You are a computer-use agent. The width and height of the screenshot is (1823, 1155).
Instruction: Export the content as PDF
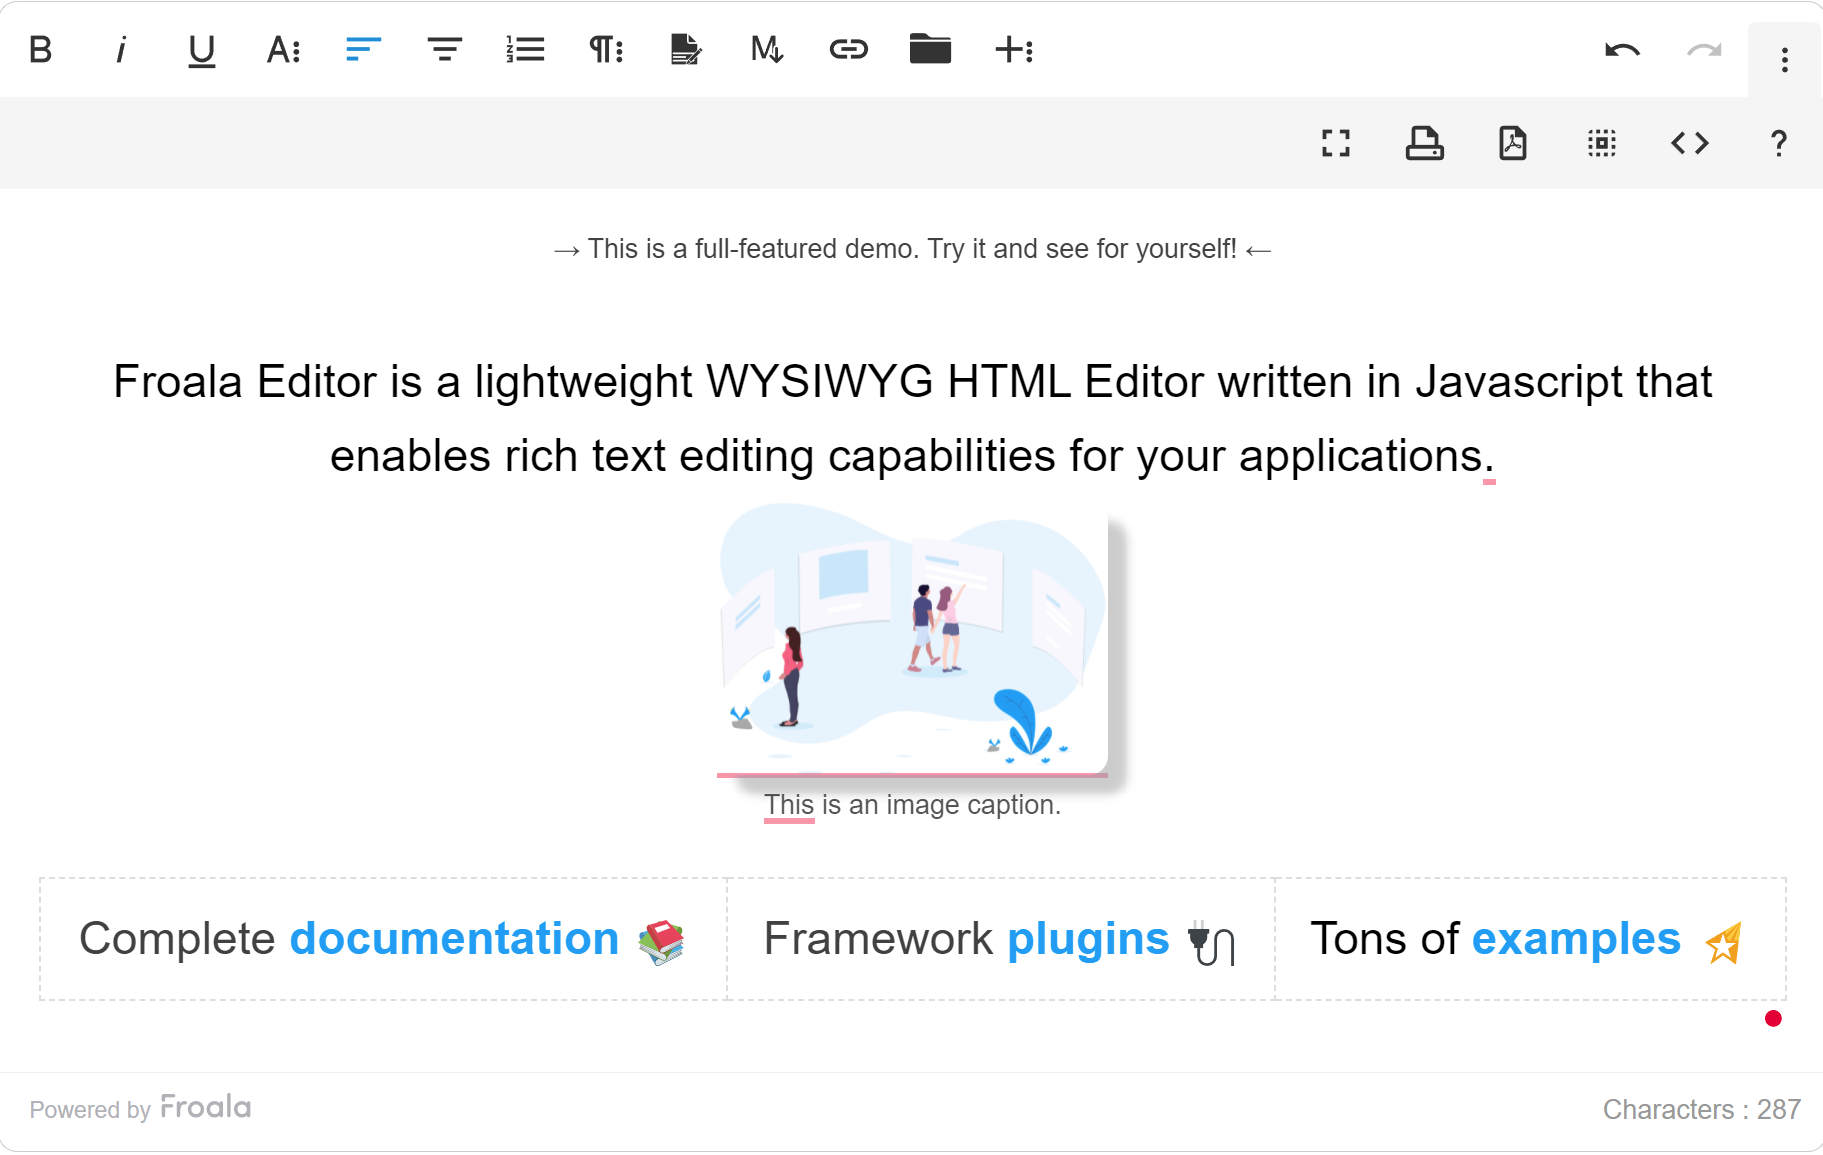(x=1511, y=143)
